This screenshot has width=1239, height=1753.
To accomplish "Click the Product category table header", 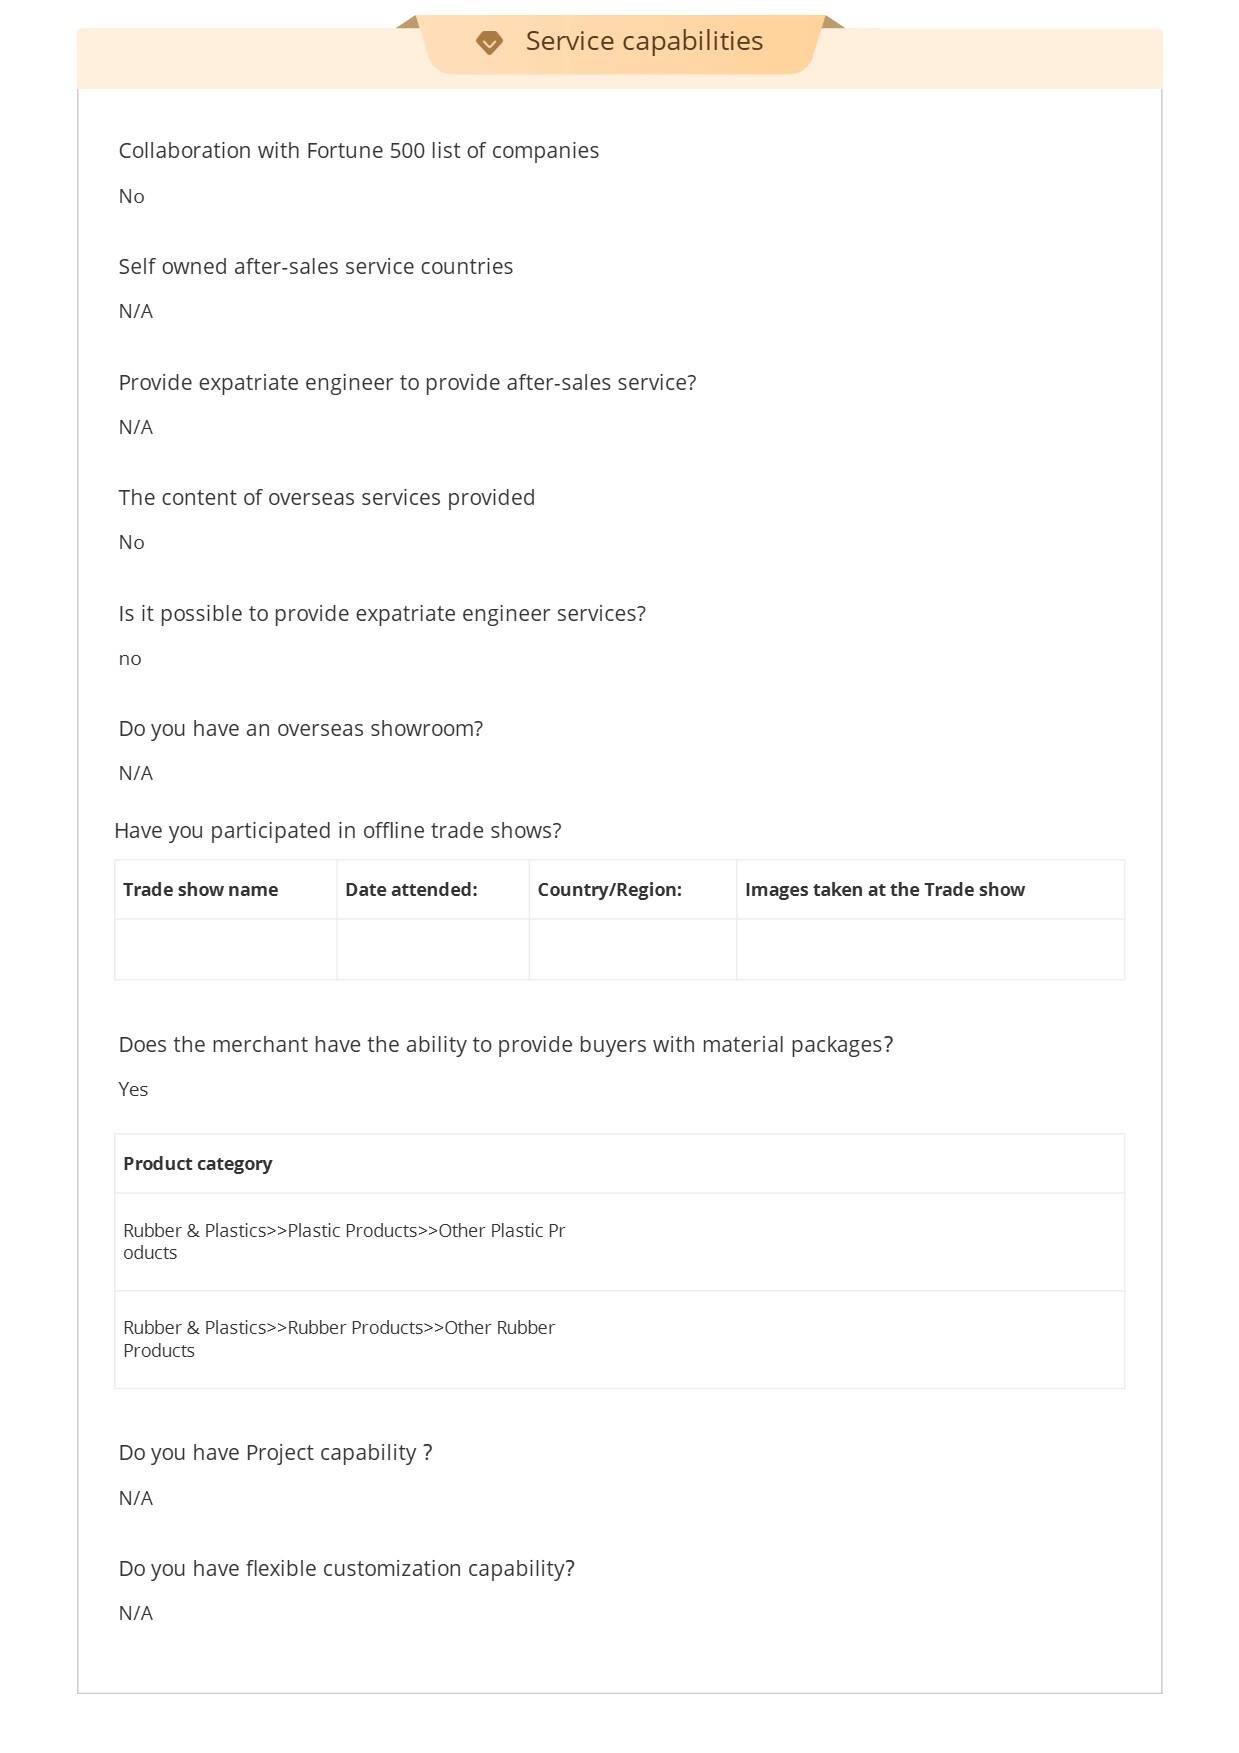I will pyautogui.click(x=197, y=1164).
